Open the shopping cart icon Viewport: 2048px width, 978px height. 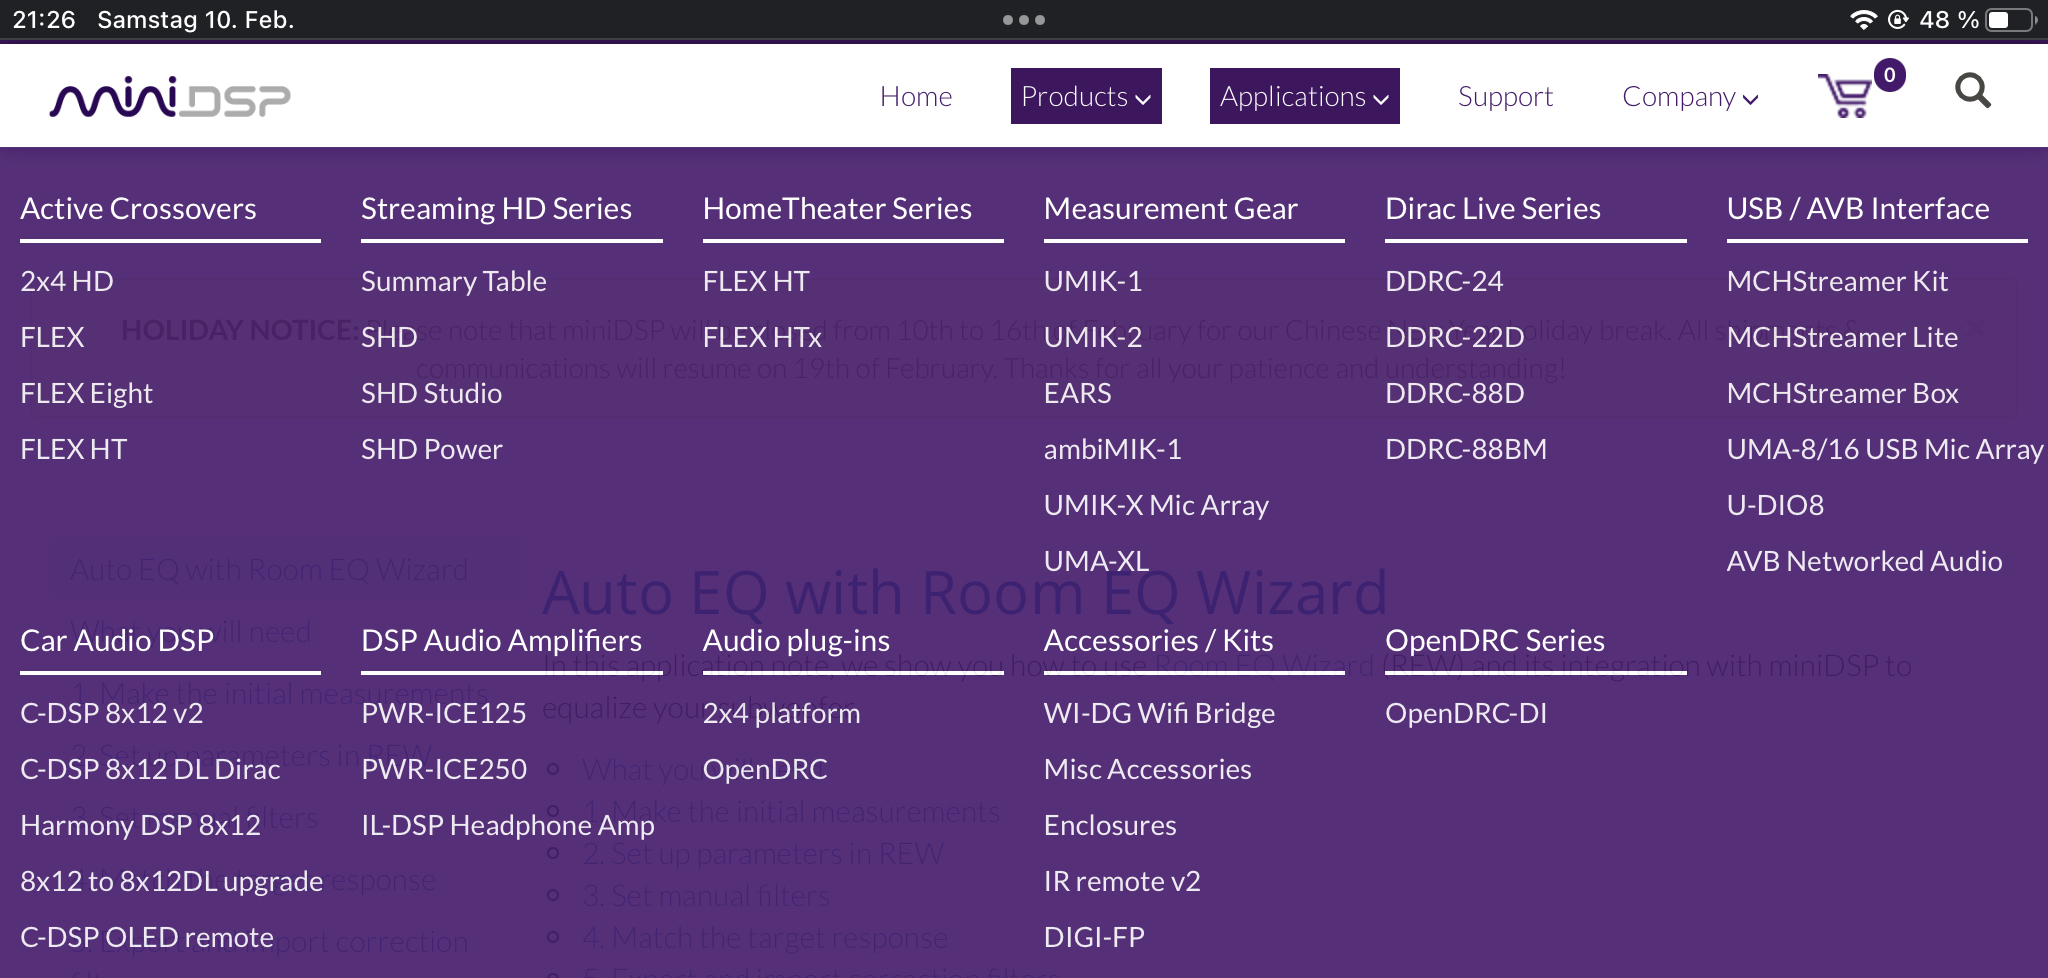click(x=1845, y=96)
